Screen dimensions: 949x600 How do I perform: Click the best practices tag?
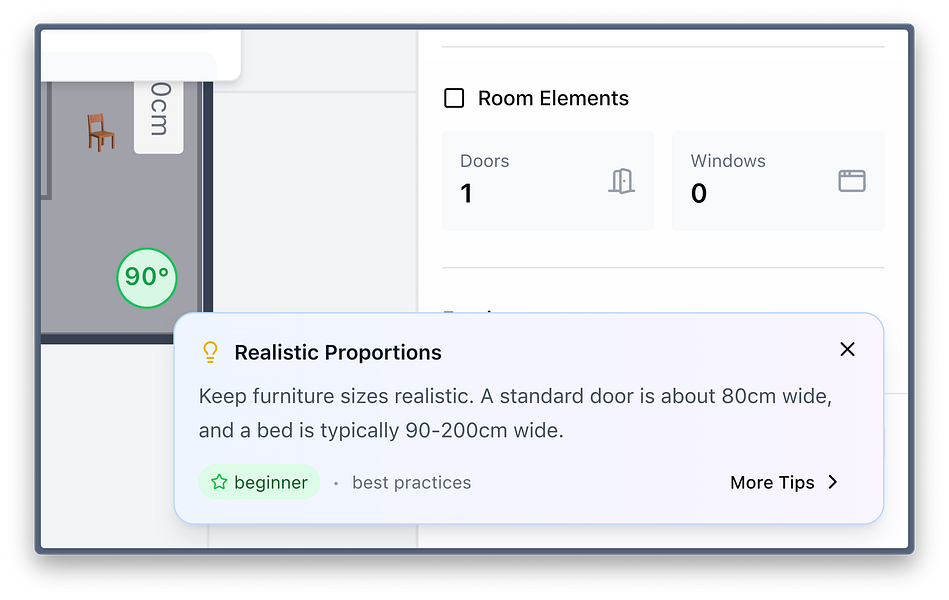tap(411, 482)
